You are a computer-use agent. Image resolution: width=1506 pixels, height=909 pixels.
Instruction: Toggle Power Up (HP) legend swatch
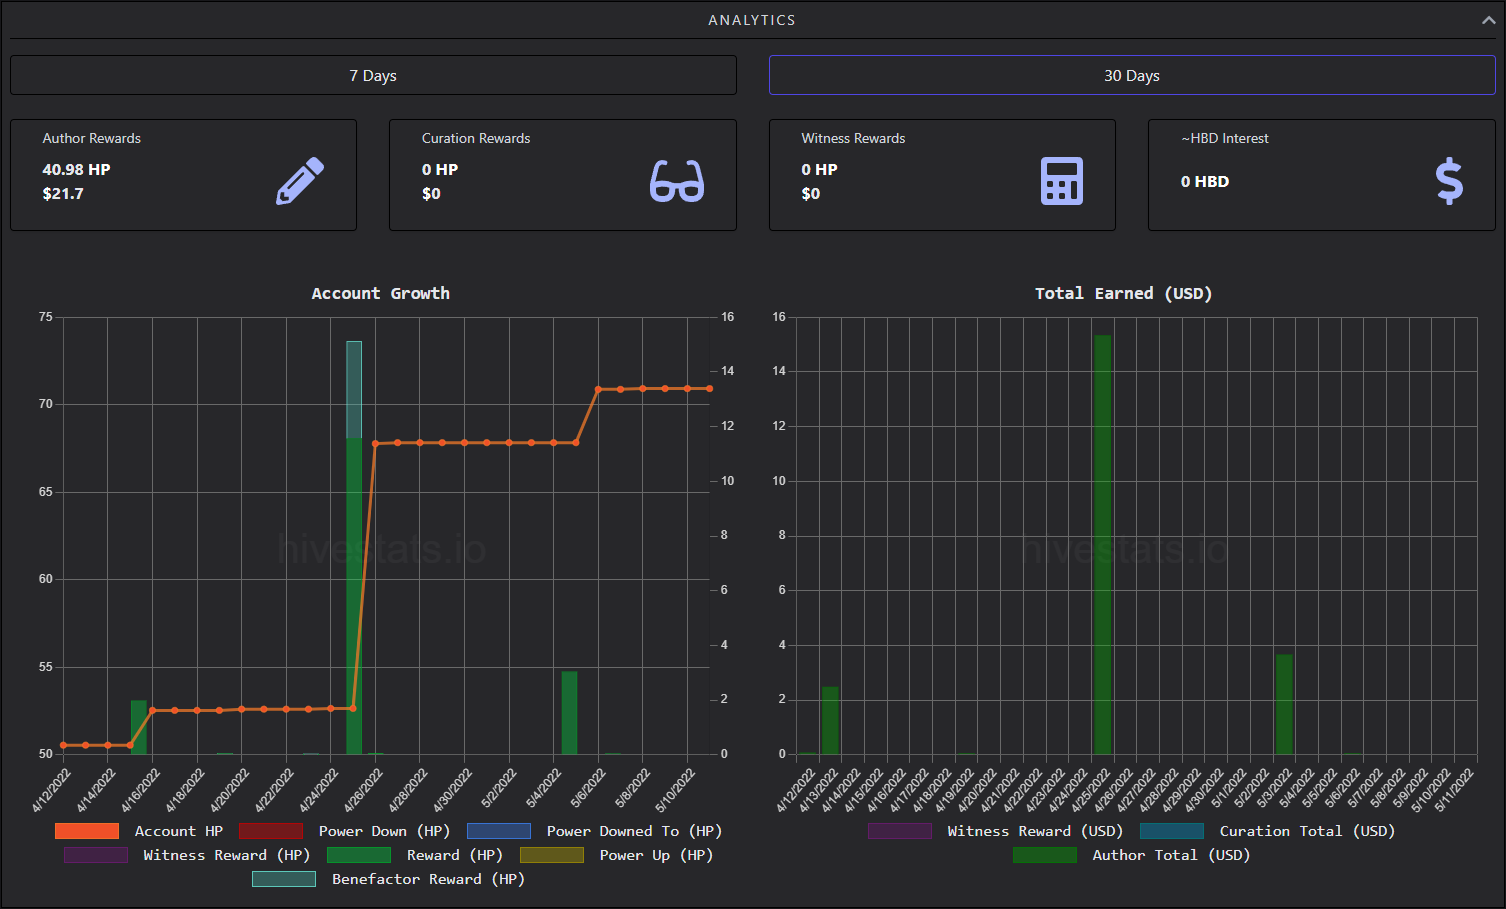552,855
